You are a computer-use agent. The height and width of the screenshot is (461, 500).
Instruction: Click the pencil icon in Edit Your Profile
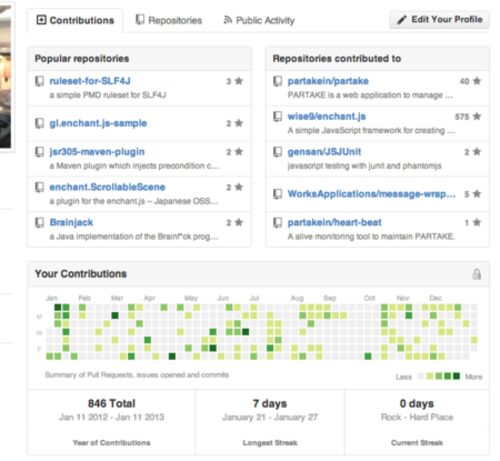point(402,20)
